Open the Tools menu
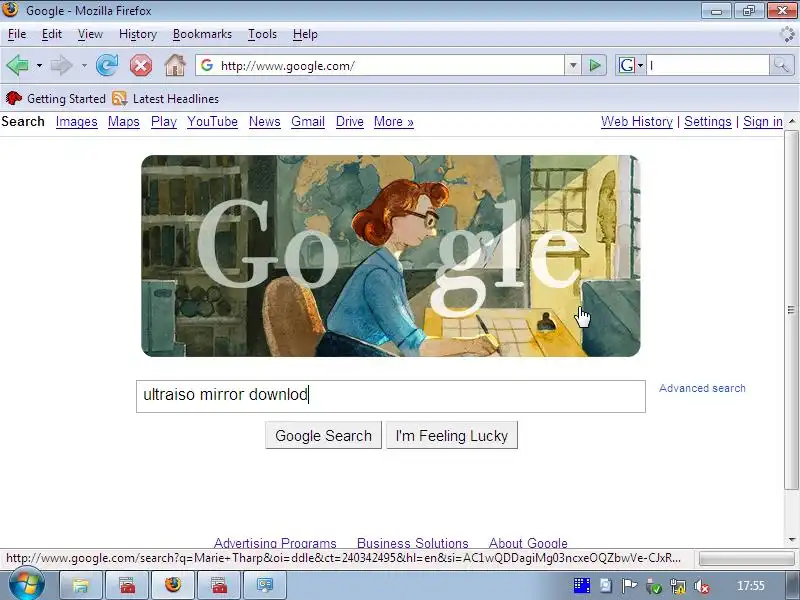The image size is (800, 600). [262, 34]
